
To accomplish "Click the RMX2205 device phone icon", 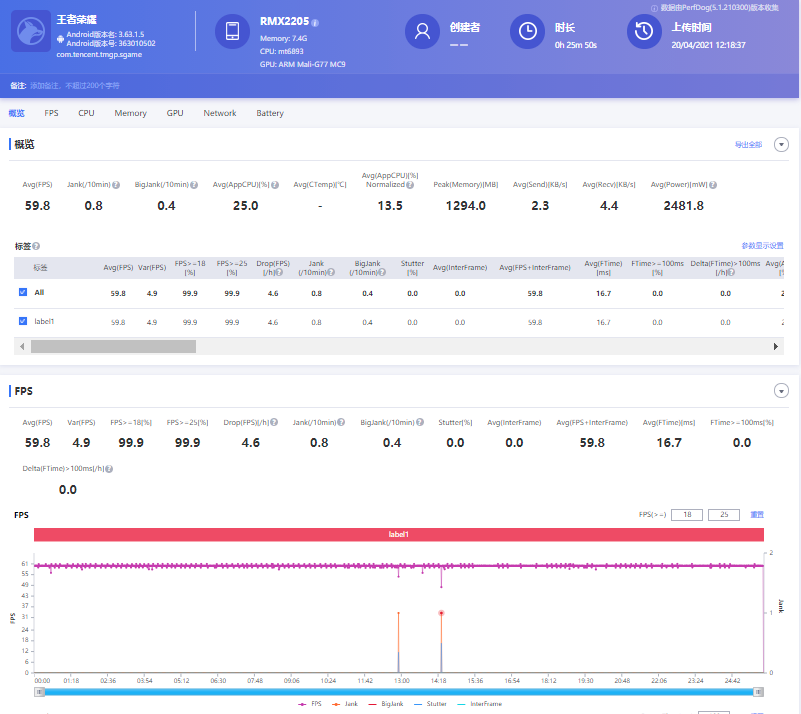I will coord(232,31).
